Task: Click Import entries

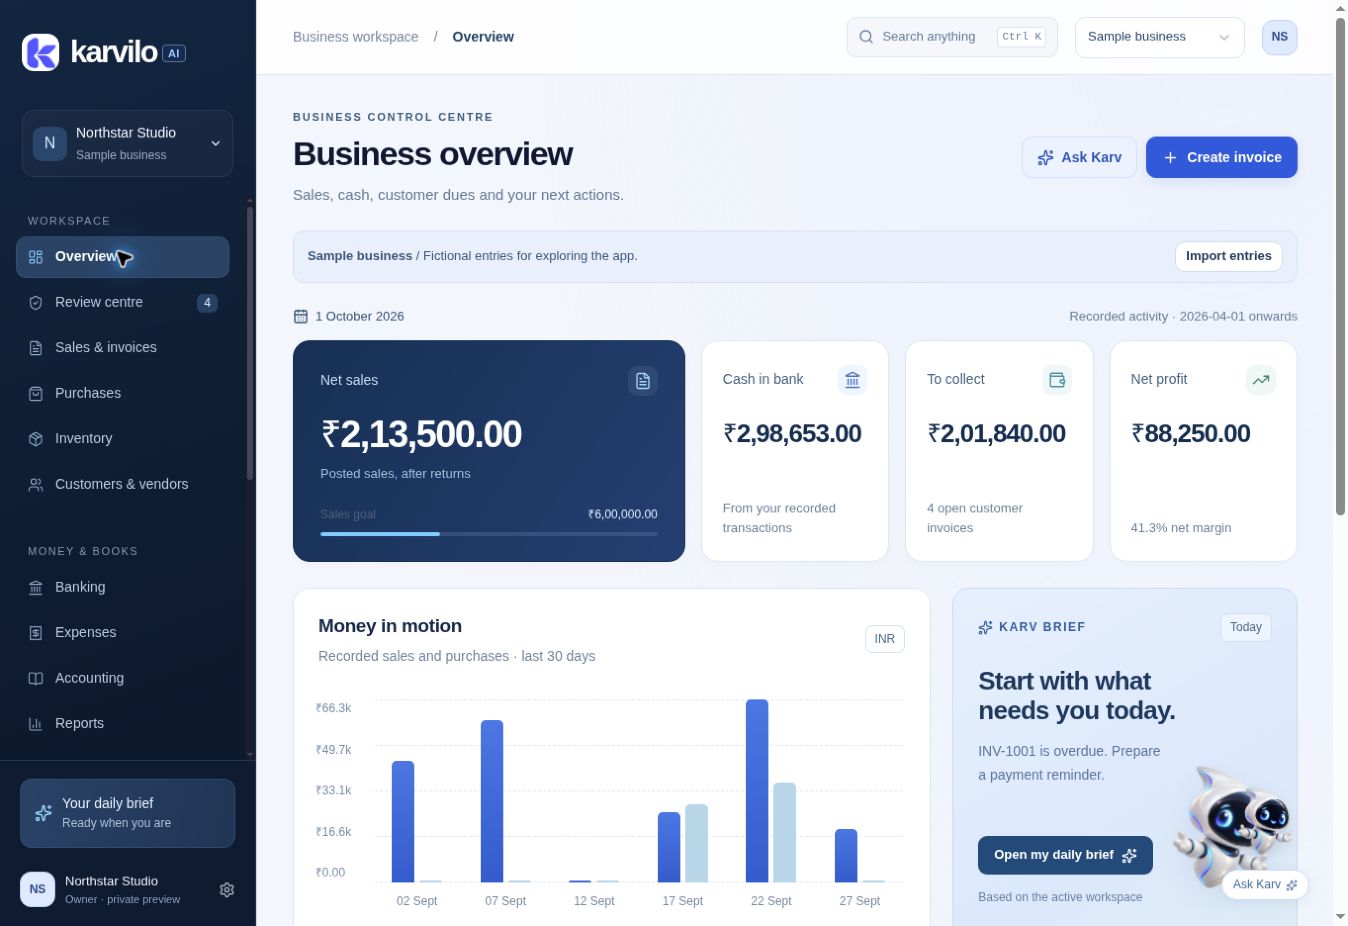Action: 1229,256
